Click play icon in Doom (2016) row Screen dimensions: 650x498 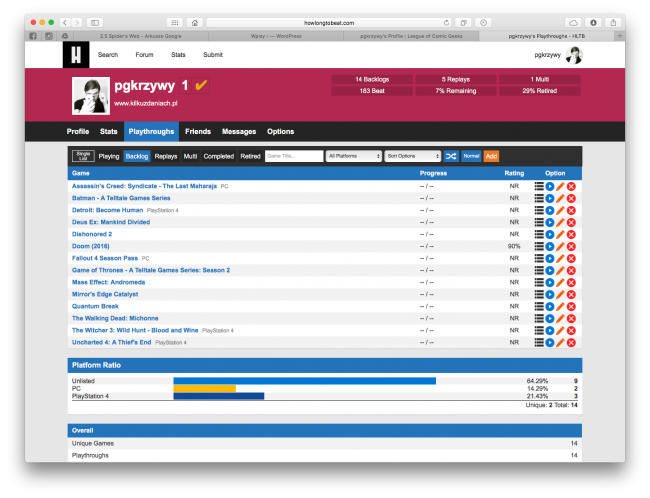pos(550,246)
